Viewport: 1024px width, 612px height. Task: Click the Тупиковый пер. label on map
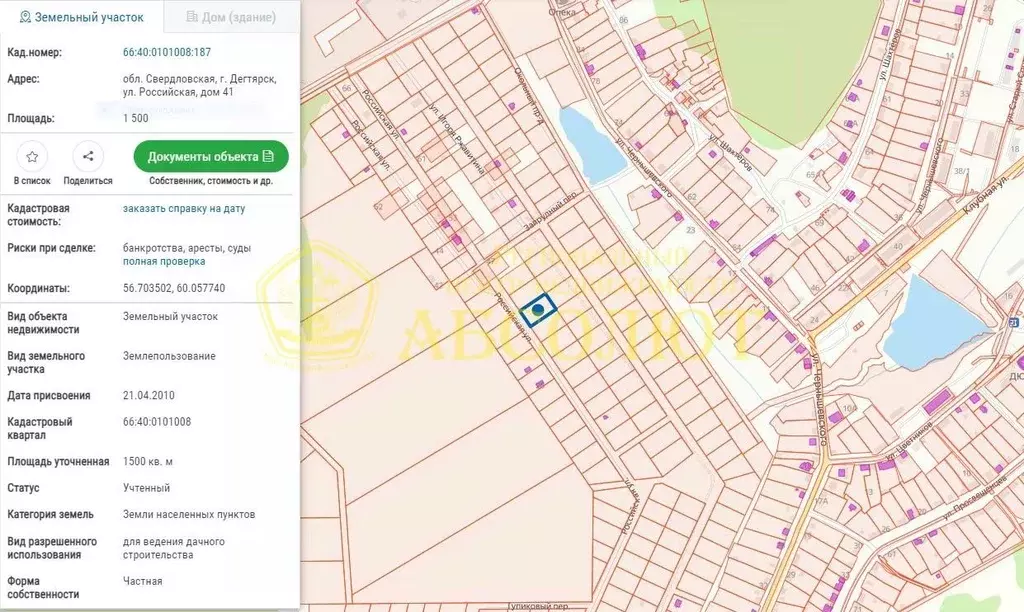(539, 607)
